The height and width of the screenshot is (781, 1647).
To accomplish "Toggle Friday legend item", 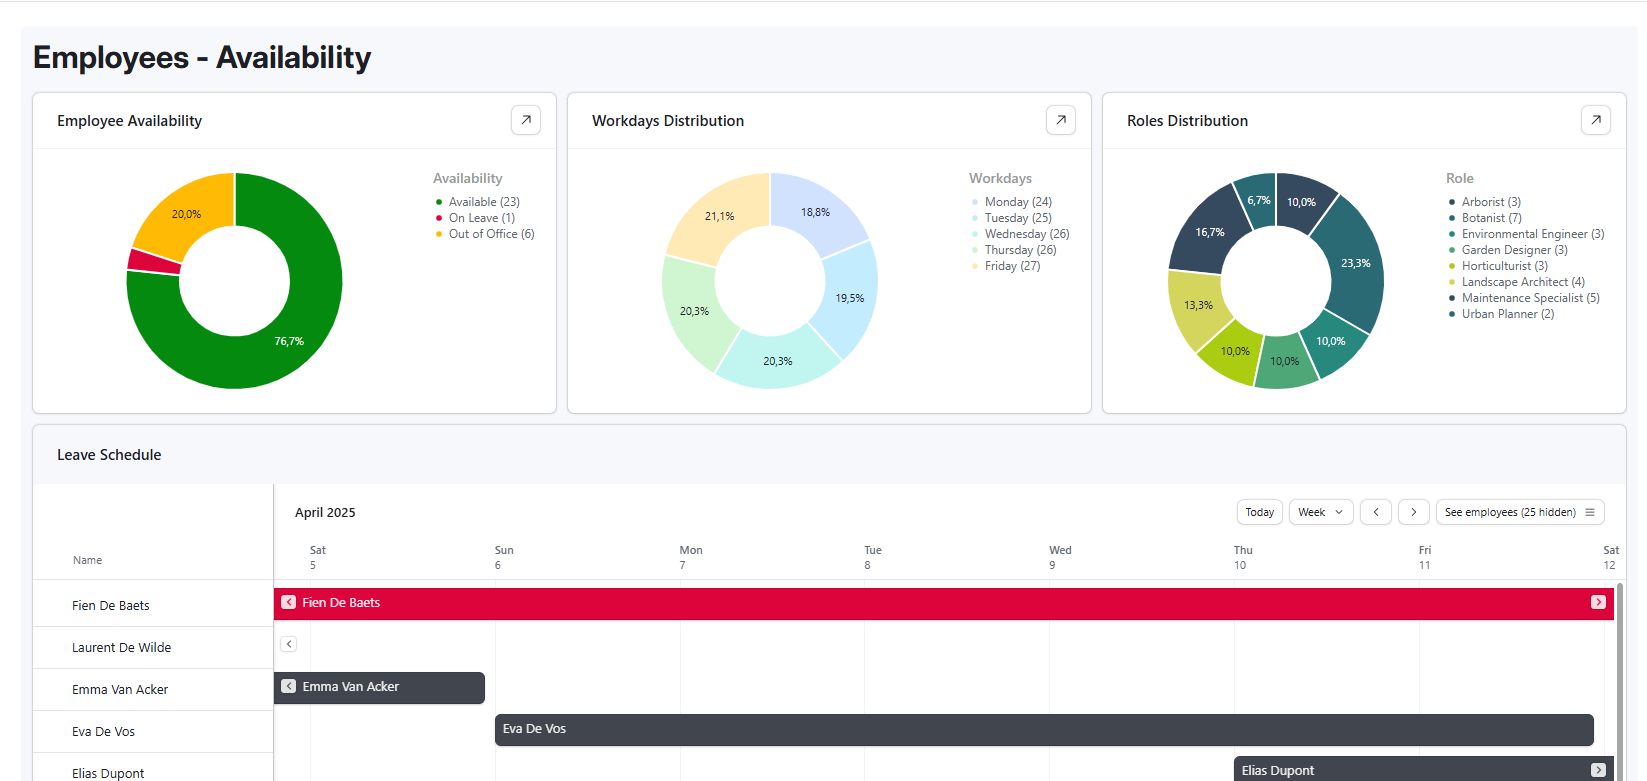I will point(1006,266).
